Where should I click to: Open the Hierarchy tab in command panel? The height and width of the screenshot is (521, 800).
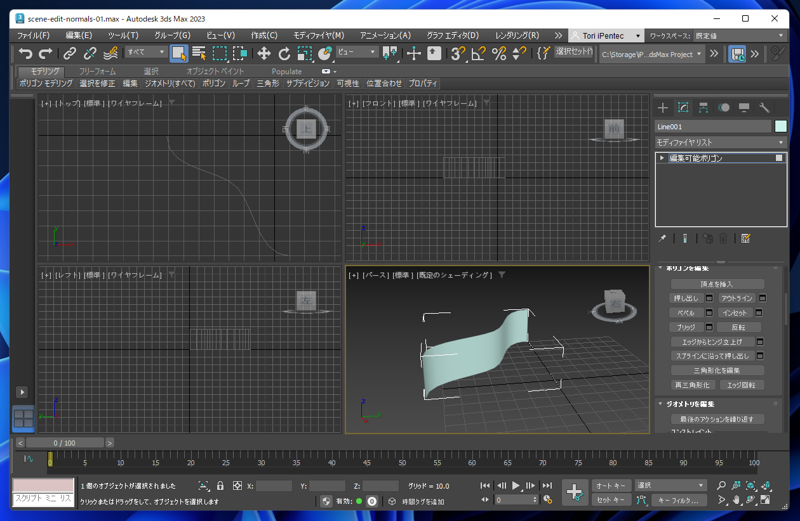tap(704, 107)
